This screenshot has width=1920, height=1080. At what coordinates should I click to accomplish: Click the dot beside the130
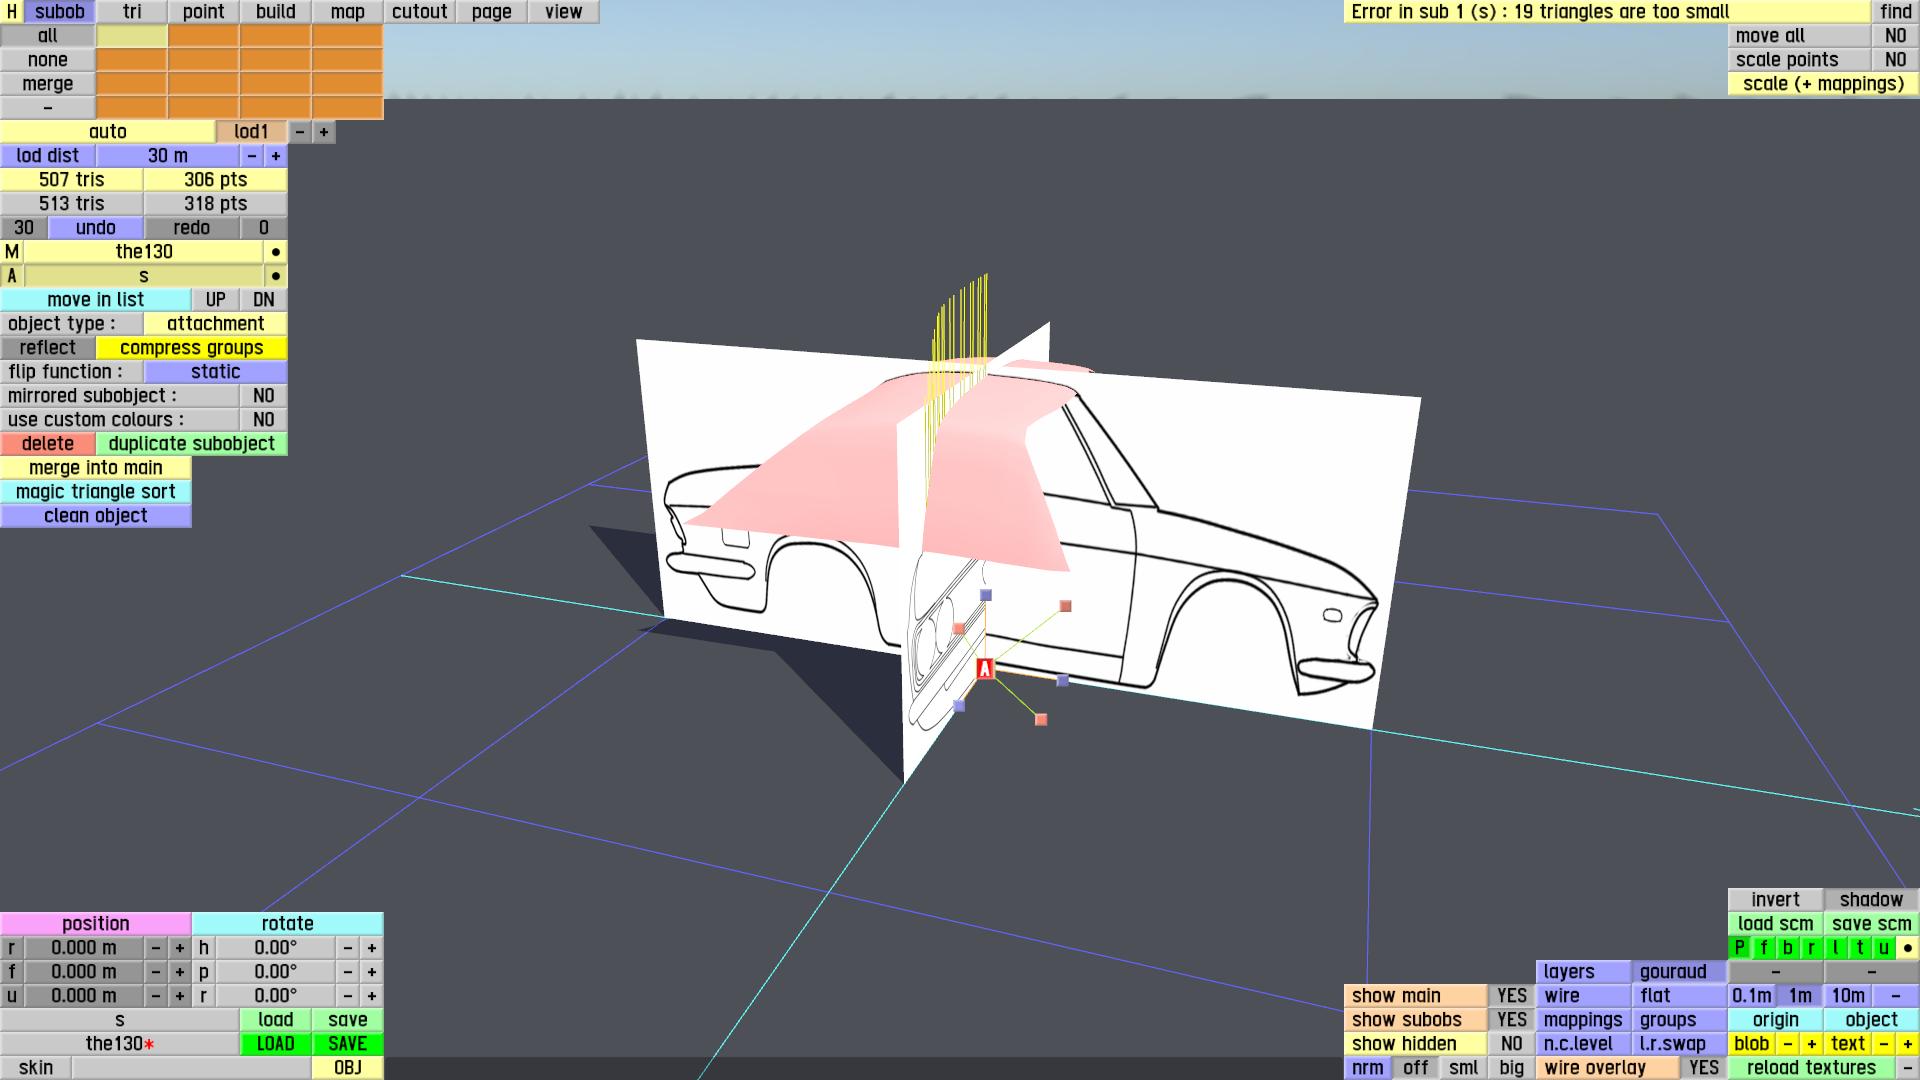275,252
